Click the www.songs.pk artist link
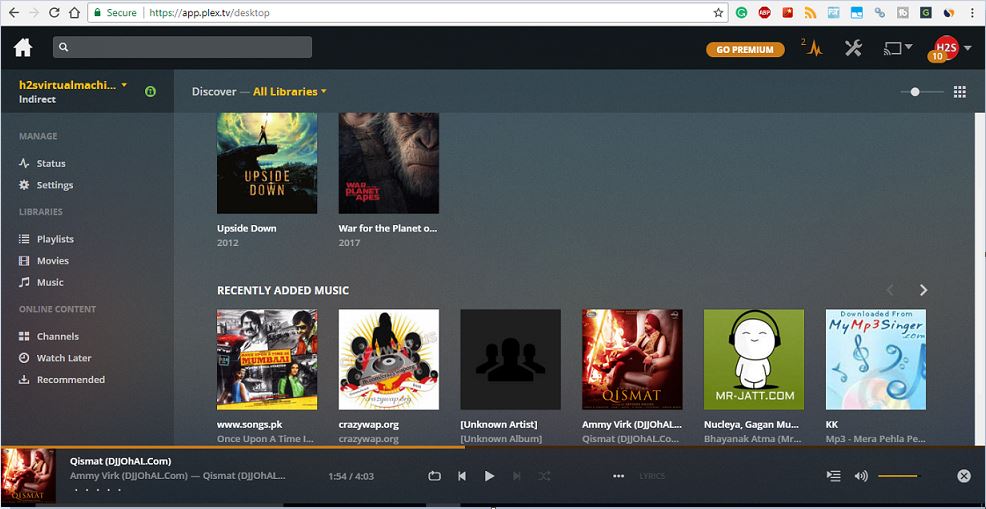986x509 pixels. [x=249, y=425]
